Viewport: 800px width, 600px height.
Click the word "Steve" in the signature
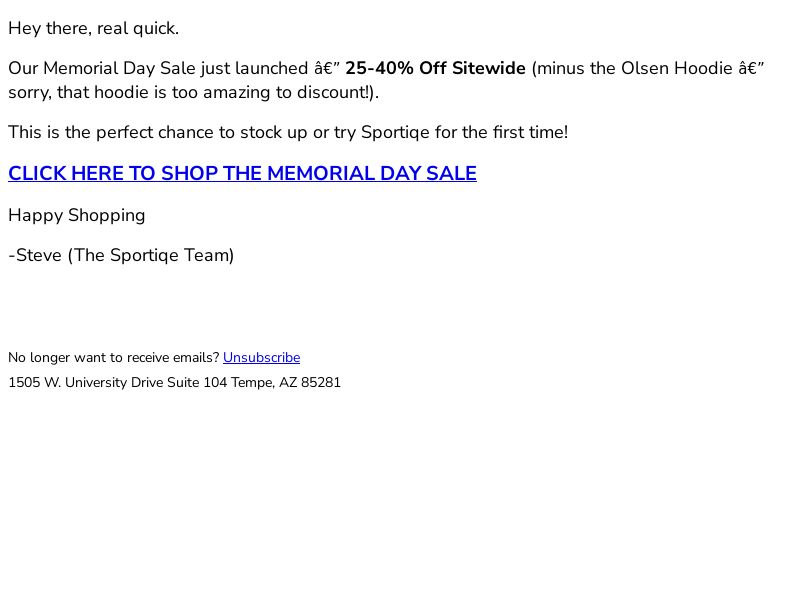click(39, 255)
